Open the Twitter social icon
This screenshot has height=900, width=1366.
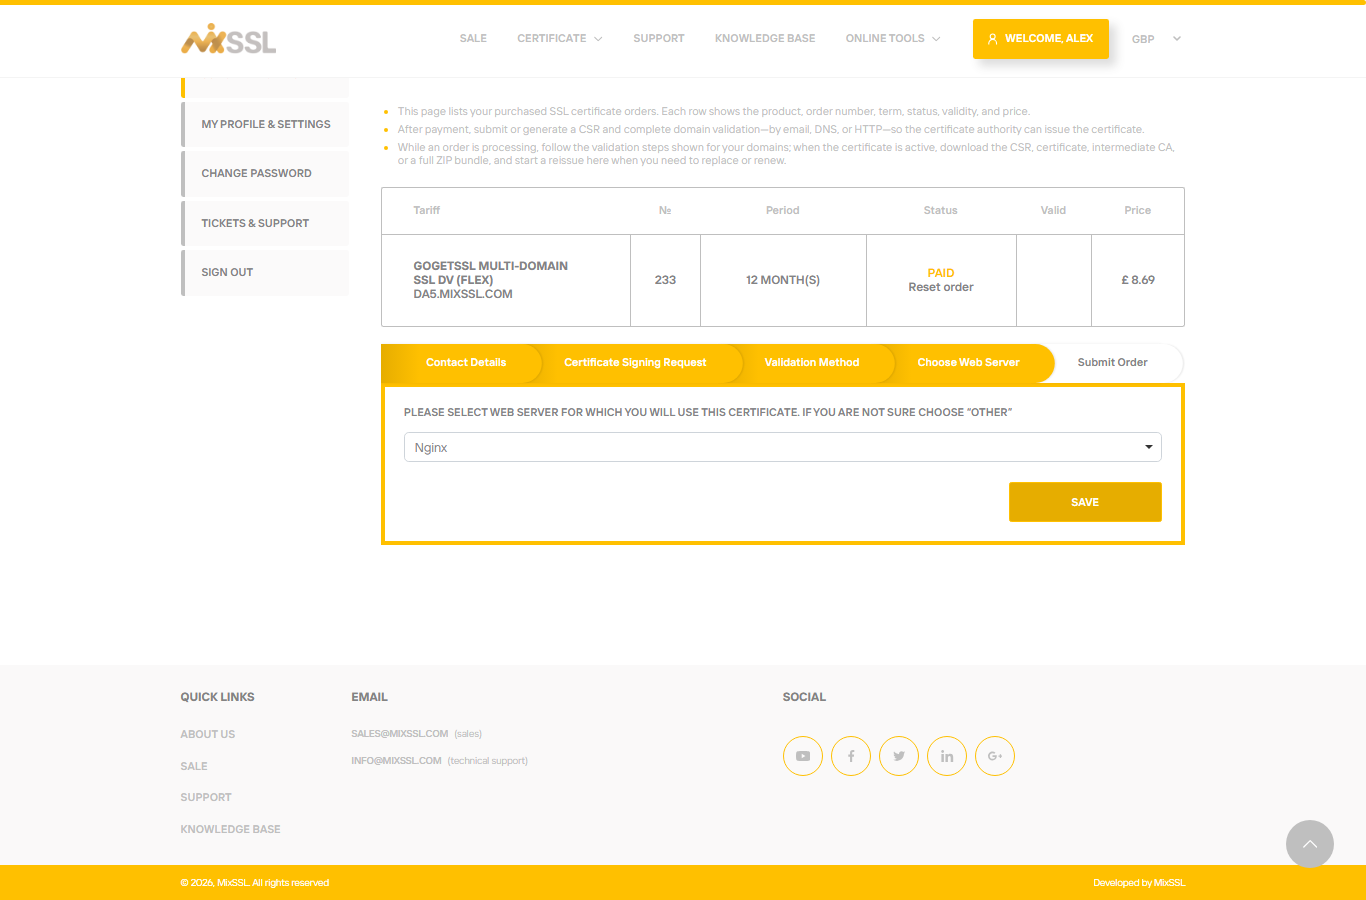coord(899,756)
